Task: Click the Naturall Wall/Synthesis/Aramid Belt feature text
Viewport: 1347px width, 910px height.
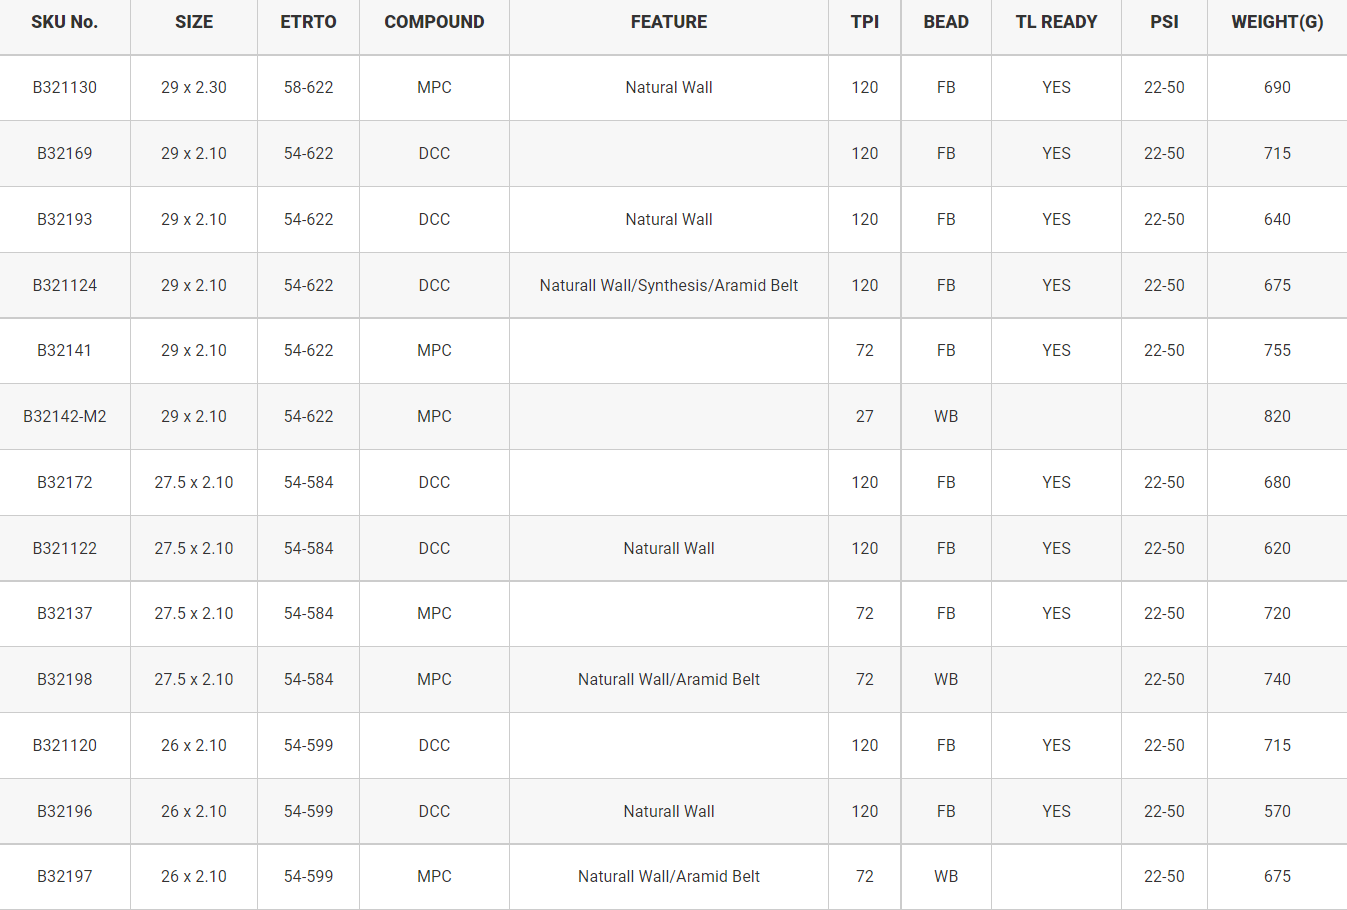Action: 669,285
